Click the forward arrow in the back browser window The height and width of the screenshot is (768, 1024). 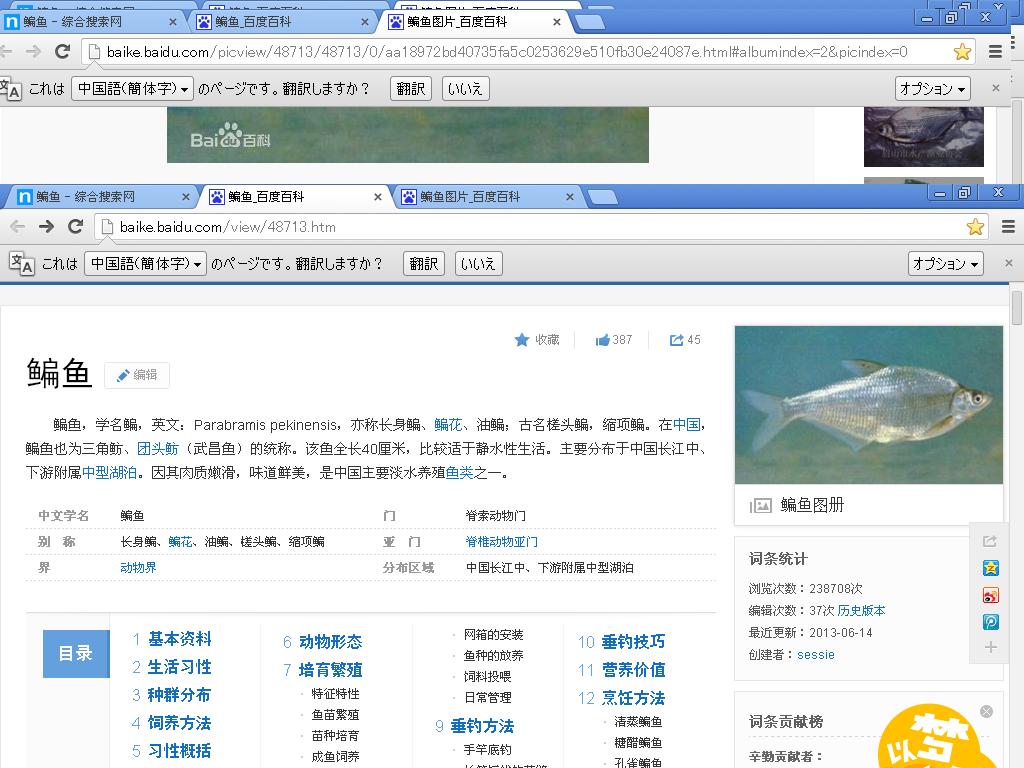tap(33, 51)
